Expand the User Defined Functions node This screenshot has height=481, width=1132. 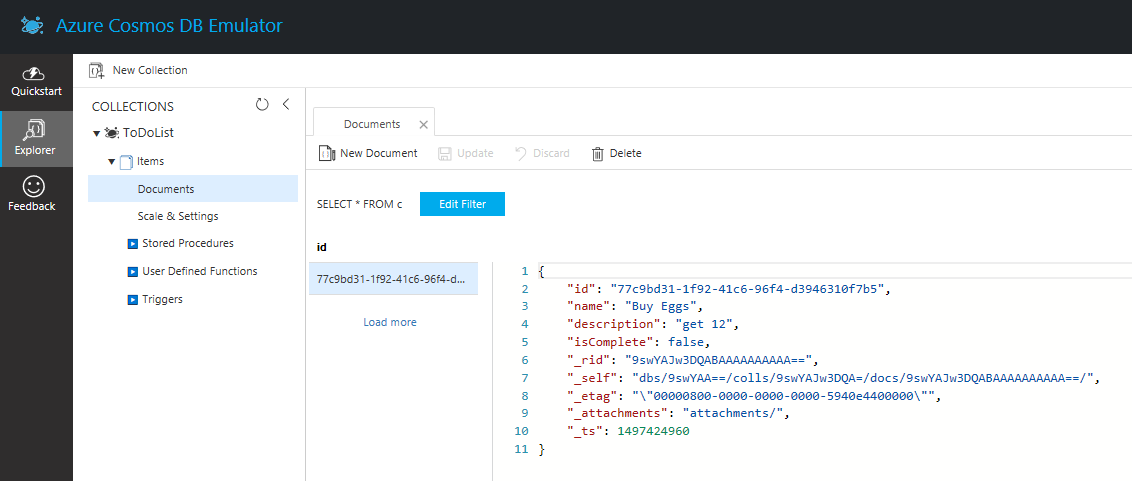coord(132,271)
